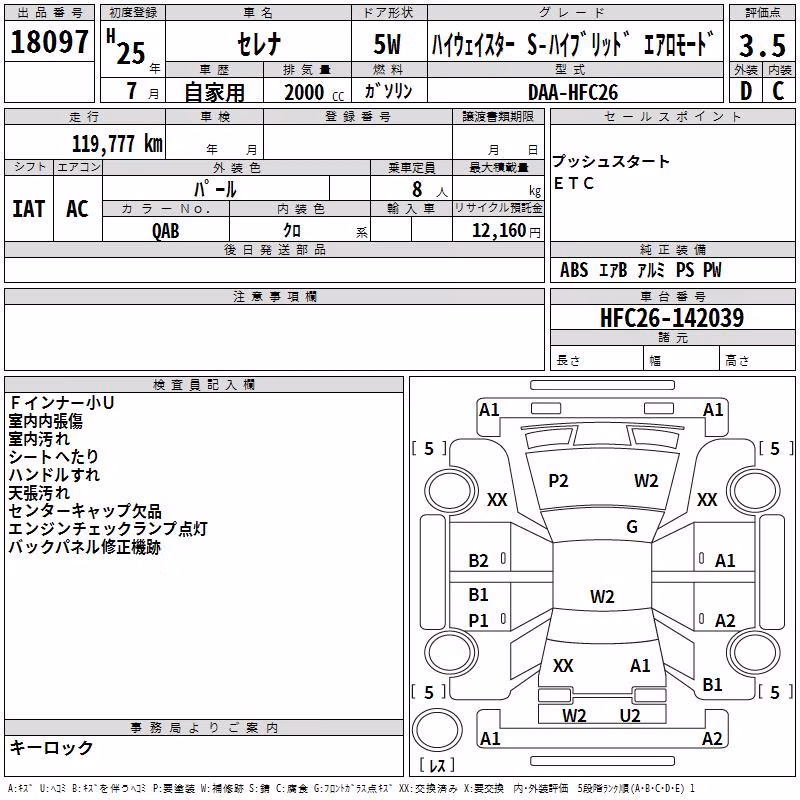Click the 自家用 vehicle history value

[x=214, y=92]
